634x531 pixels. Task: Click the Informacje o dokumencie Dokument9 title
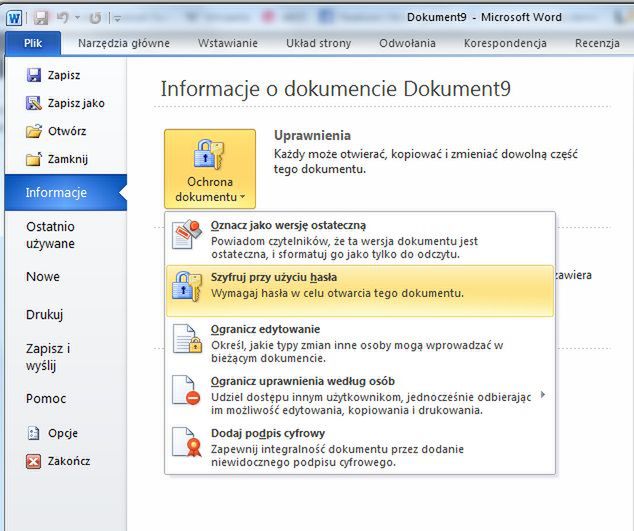coord(336,89)
